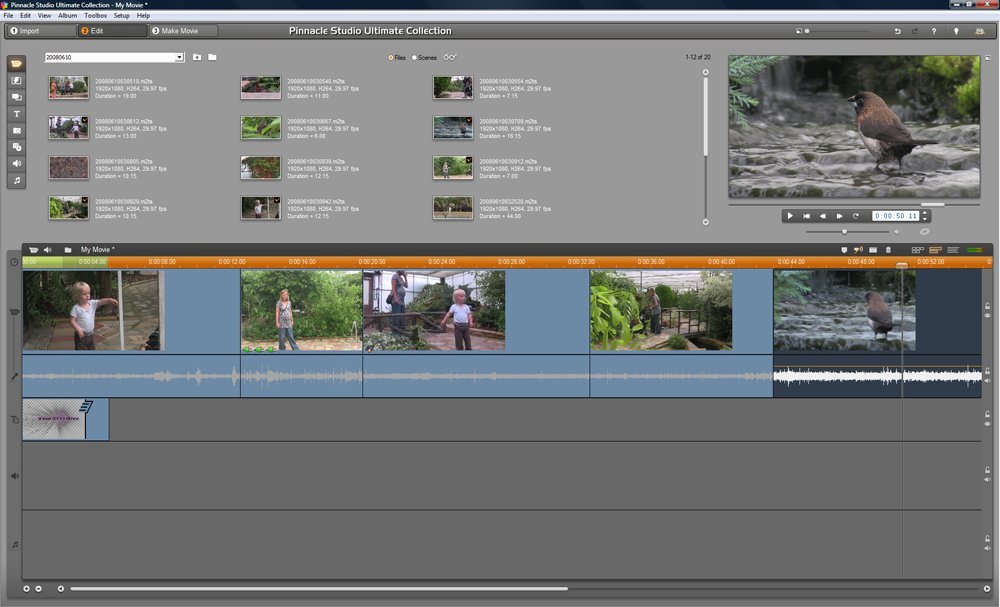Click the add-folder icon beside the folder dropdown
1000x607 pixels.
tap(197, 57)
